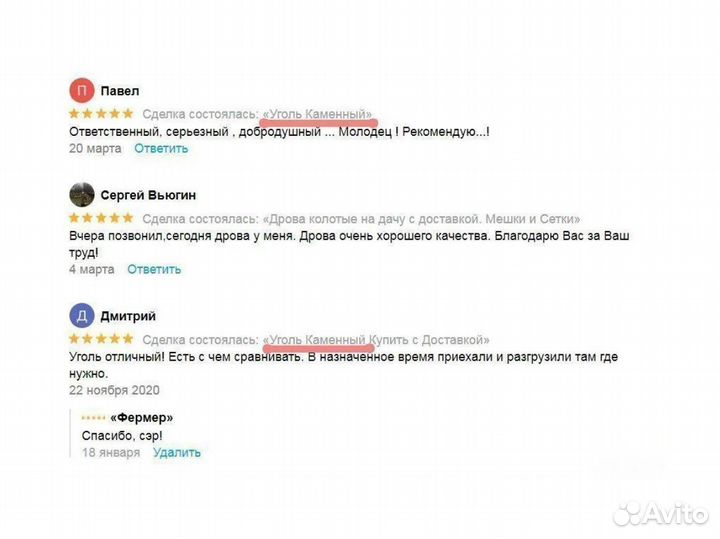Open the «Уголь Каменный» deal title
This screenshot has height=539, width=720.
tap(317, 114)
